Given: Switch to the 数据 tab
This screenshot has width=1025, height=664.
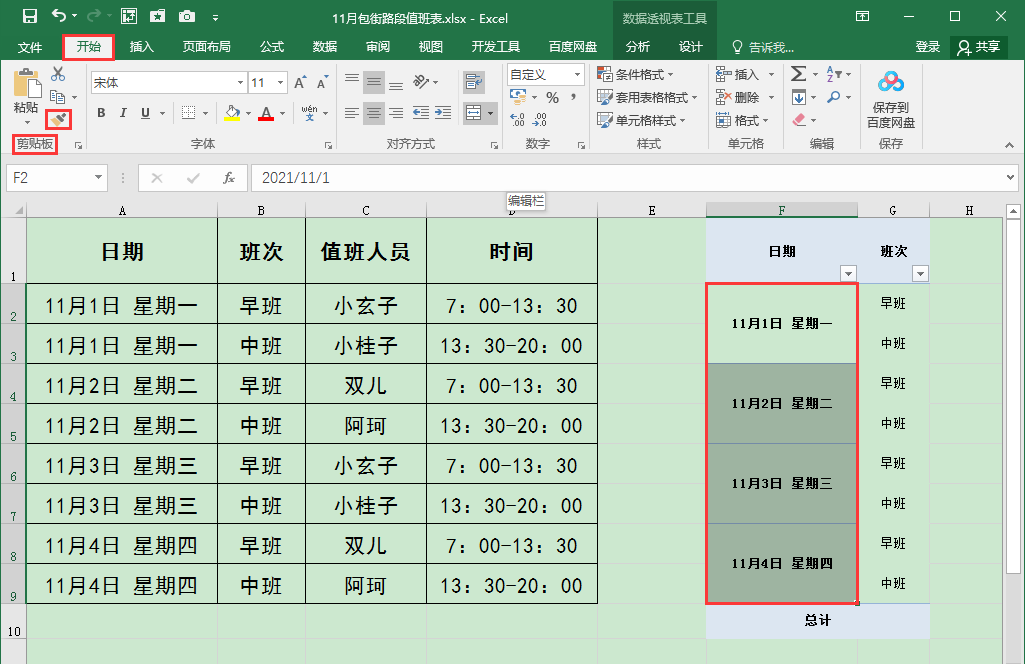Looking at the screenshot, I should [325, 47].
